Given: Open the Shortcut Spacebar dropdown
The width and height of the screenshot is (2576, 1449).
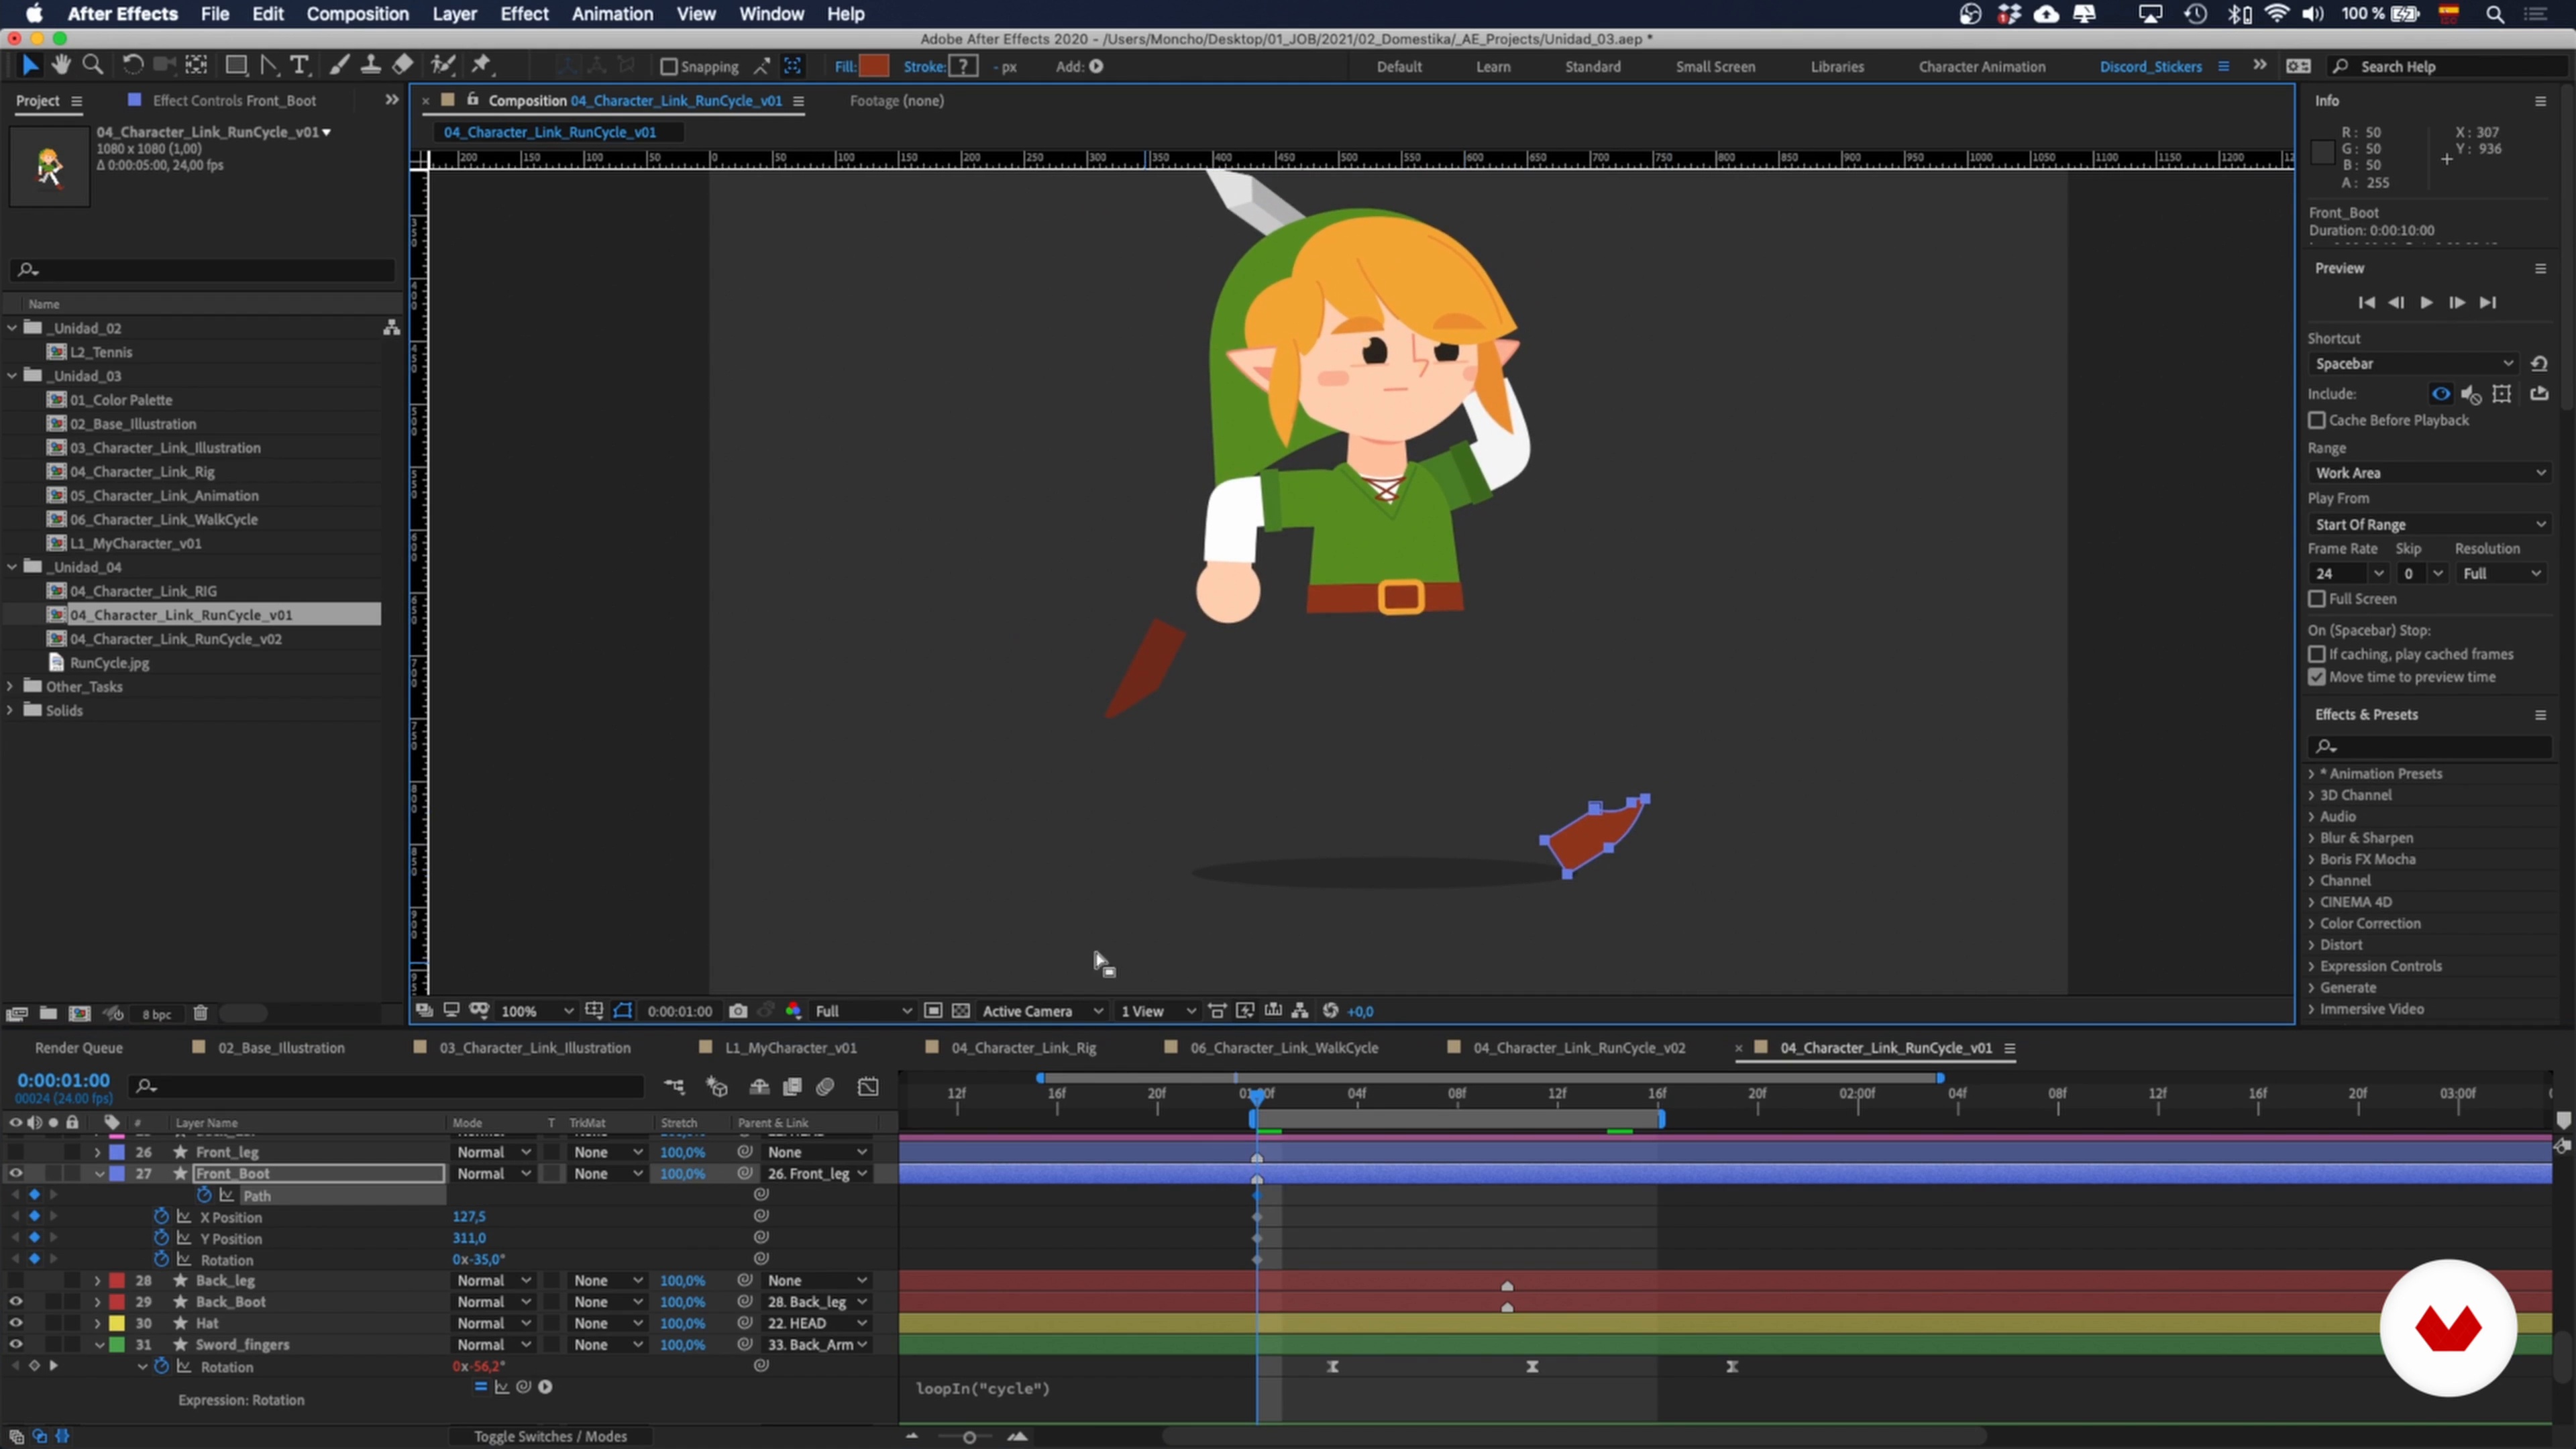Looking at the screenshot, I should [x=2414, y=364].
